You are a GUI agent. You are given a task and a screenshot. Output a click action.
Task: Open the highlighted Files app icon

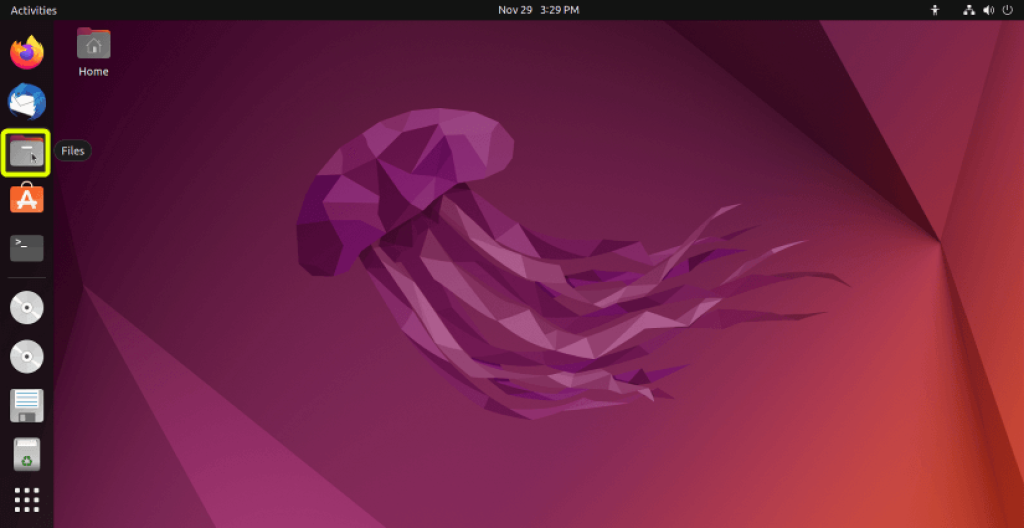click(27, 152)
